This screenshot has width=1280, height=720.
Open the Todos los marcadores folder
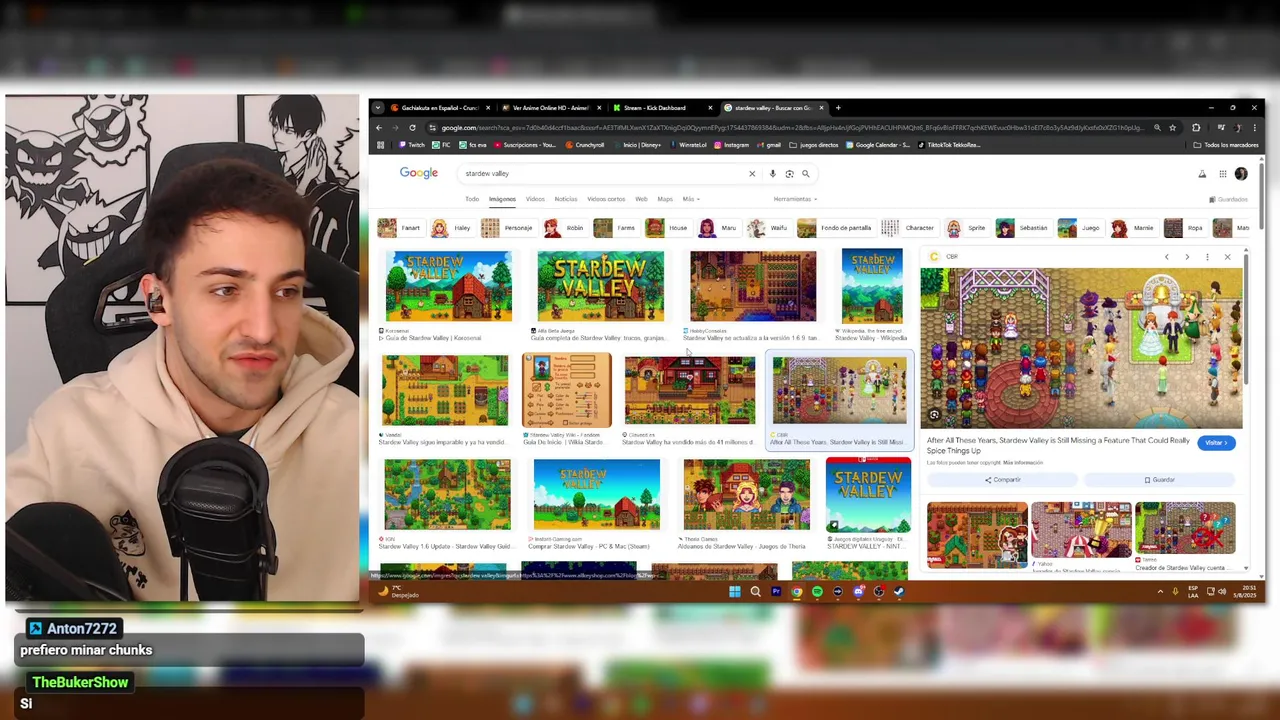click(x=1226, y=145)
